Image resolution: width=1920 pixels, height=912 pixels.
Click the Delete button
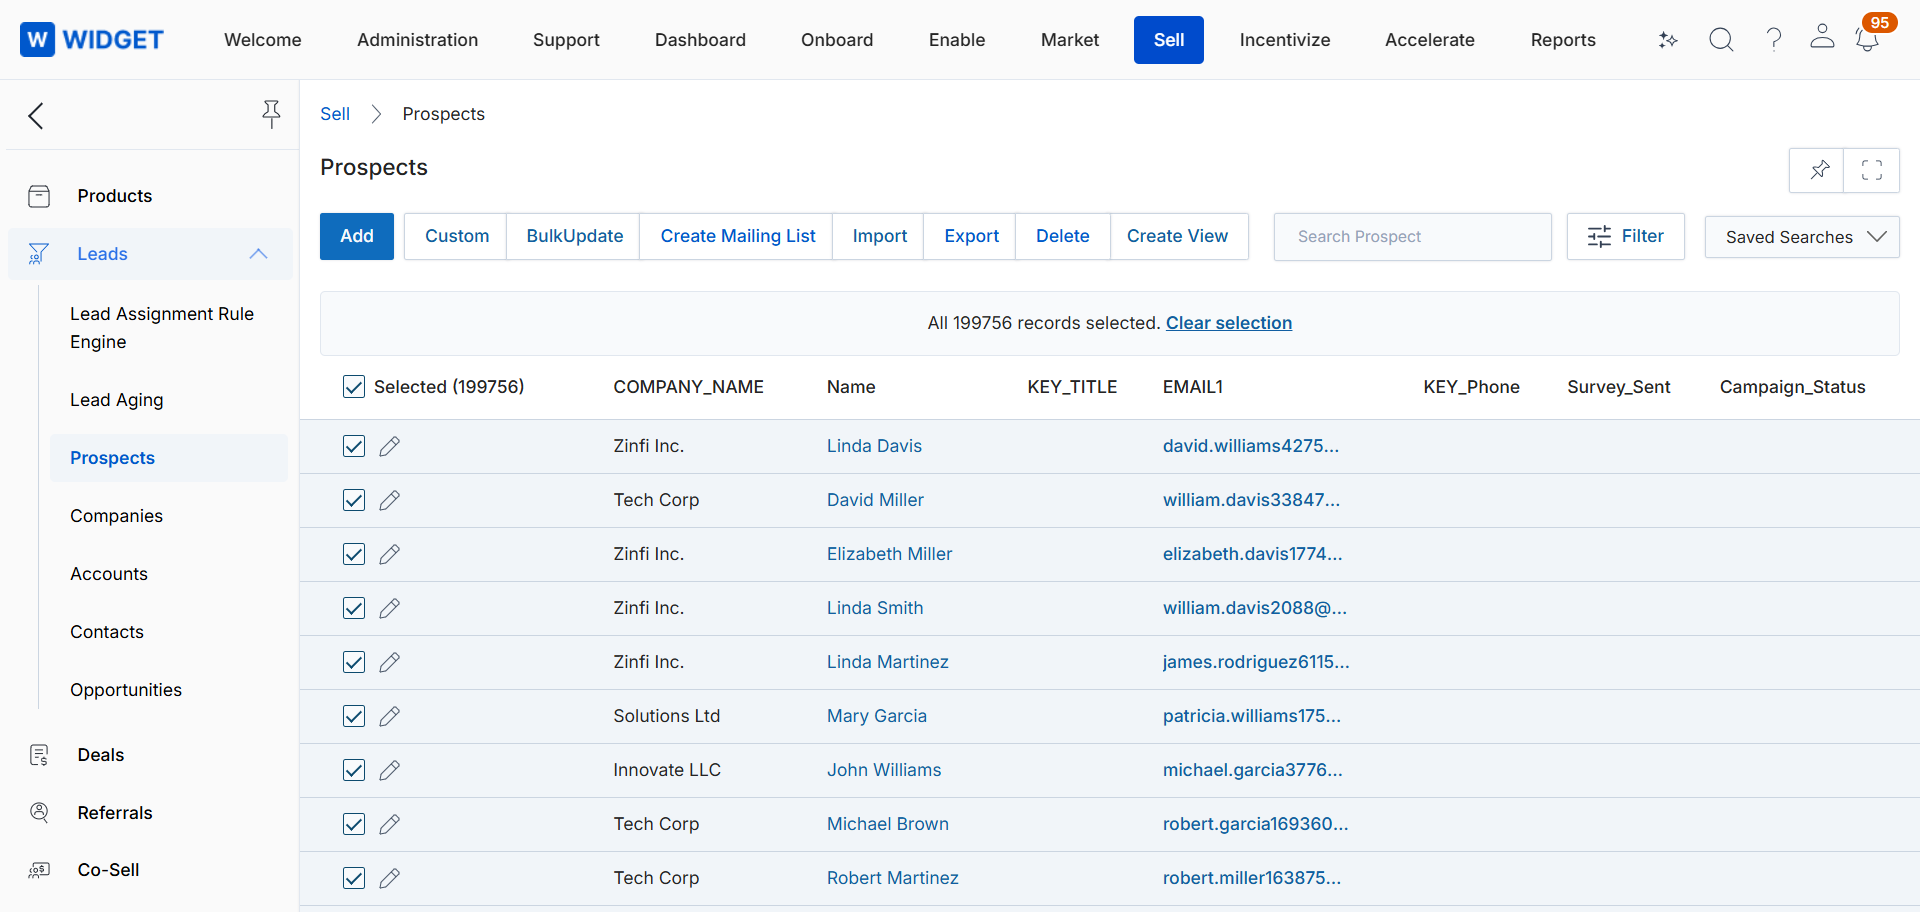point(1062,236)
